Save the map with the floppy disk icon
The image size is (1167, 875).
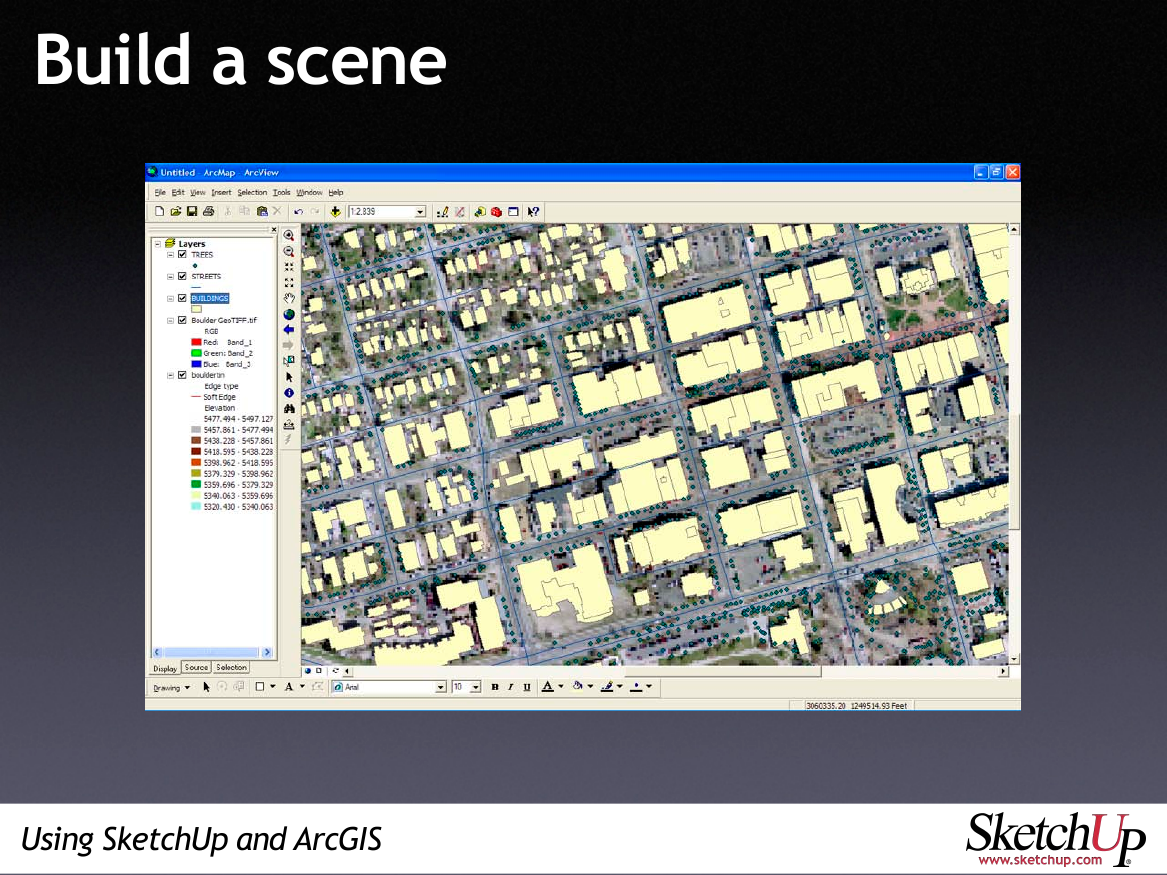click(192, 212)
